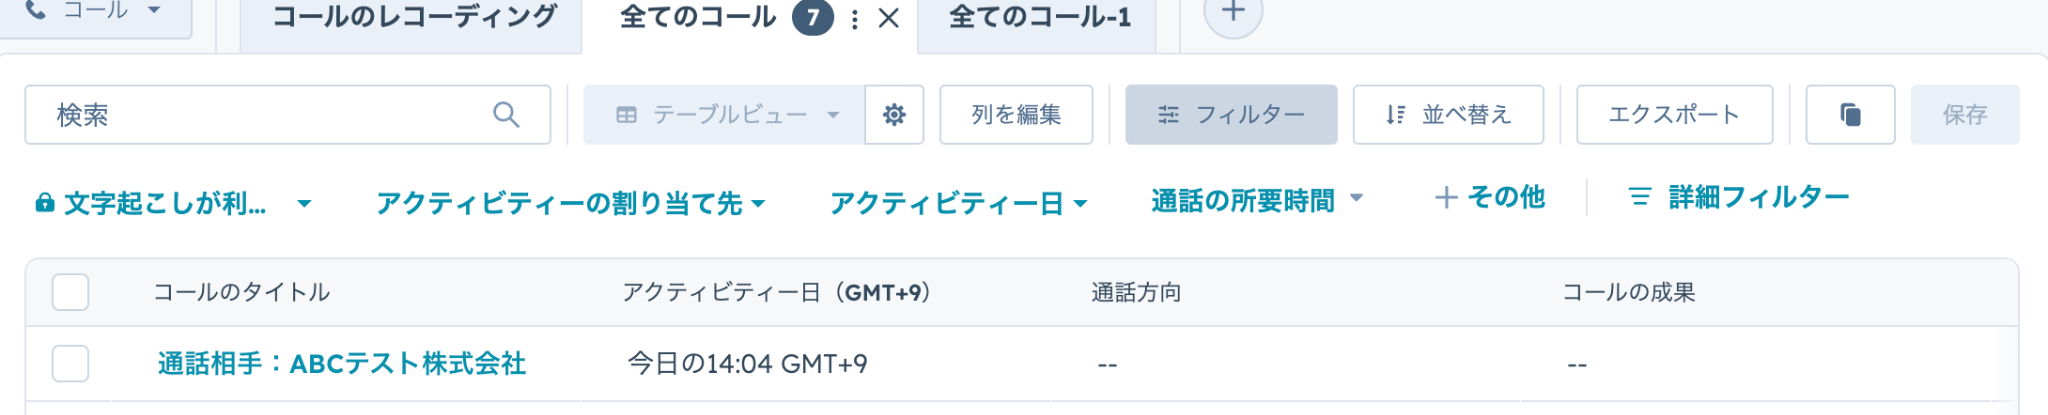Screen dimensions: 2048x415
Task: Open 通話相手：ABCテスト株式会社 call link
Action: [341, 364]
